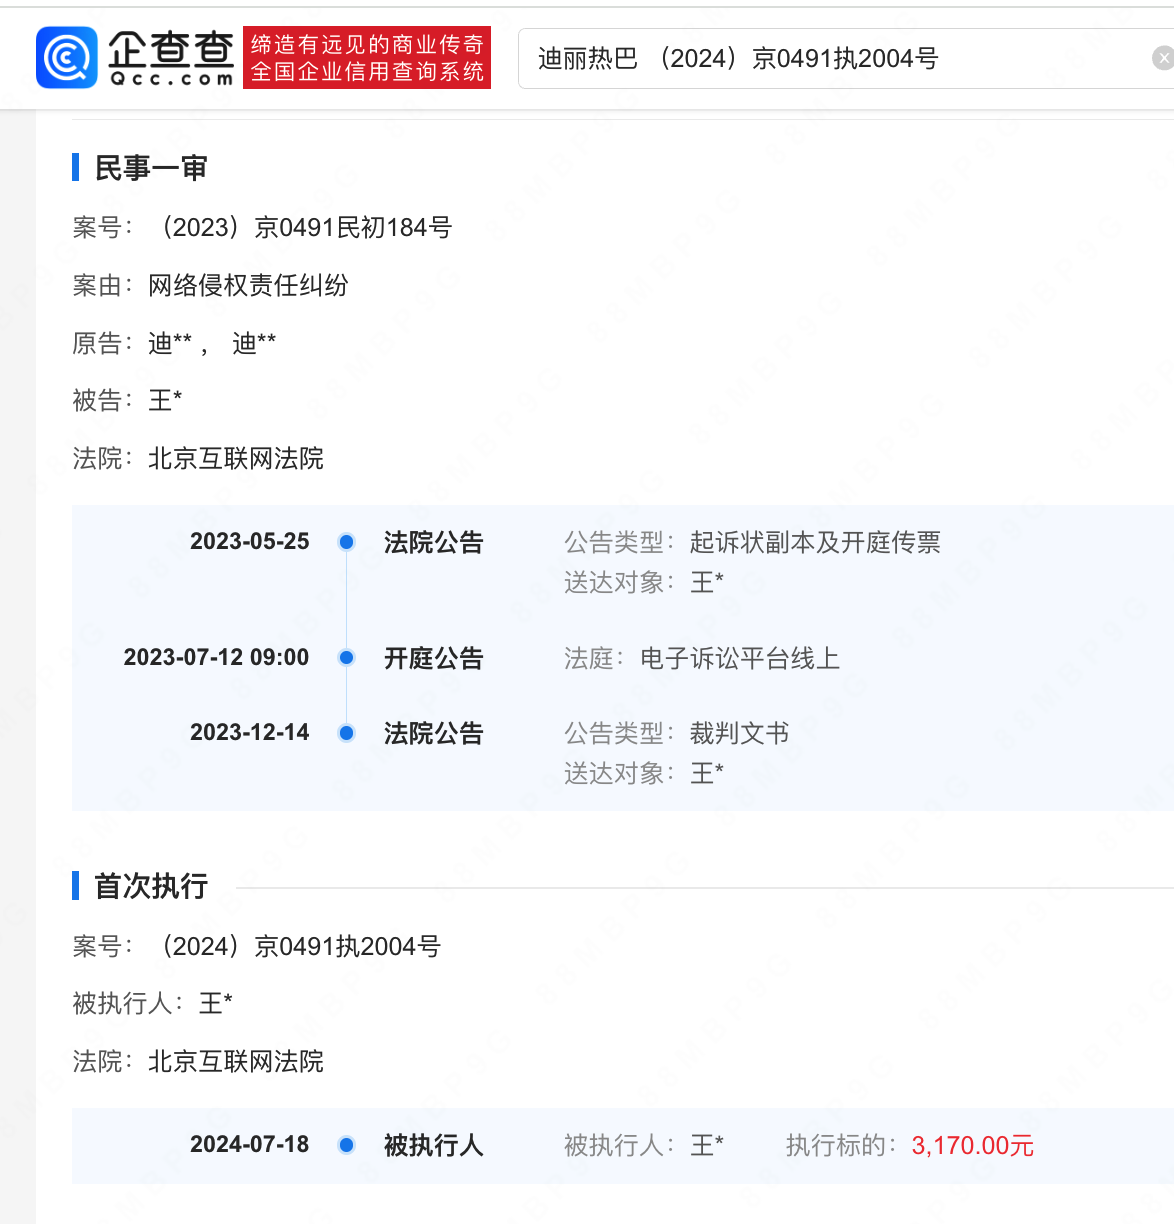Click the Qcc.com blue logo icon
This screenshot has width=1174, height=1224.
click(67, 57)
